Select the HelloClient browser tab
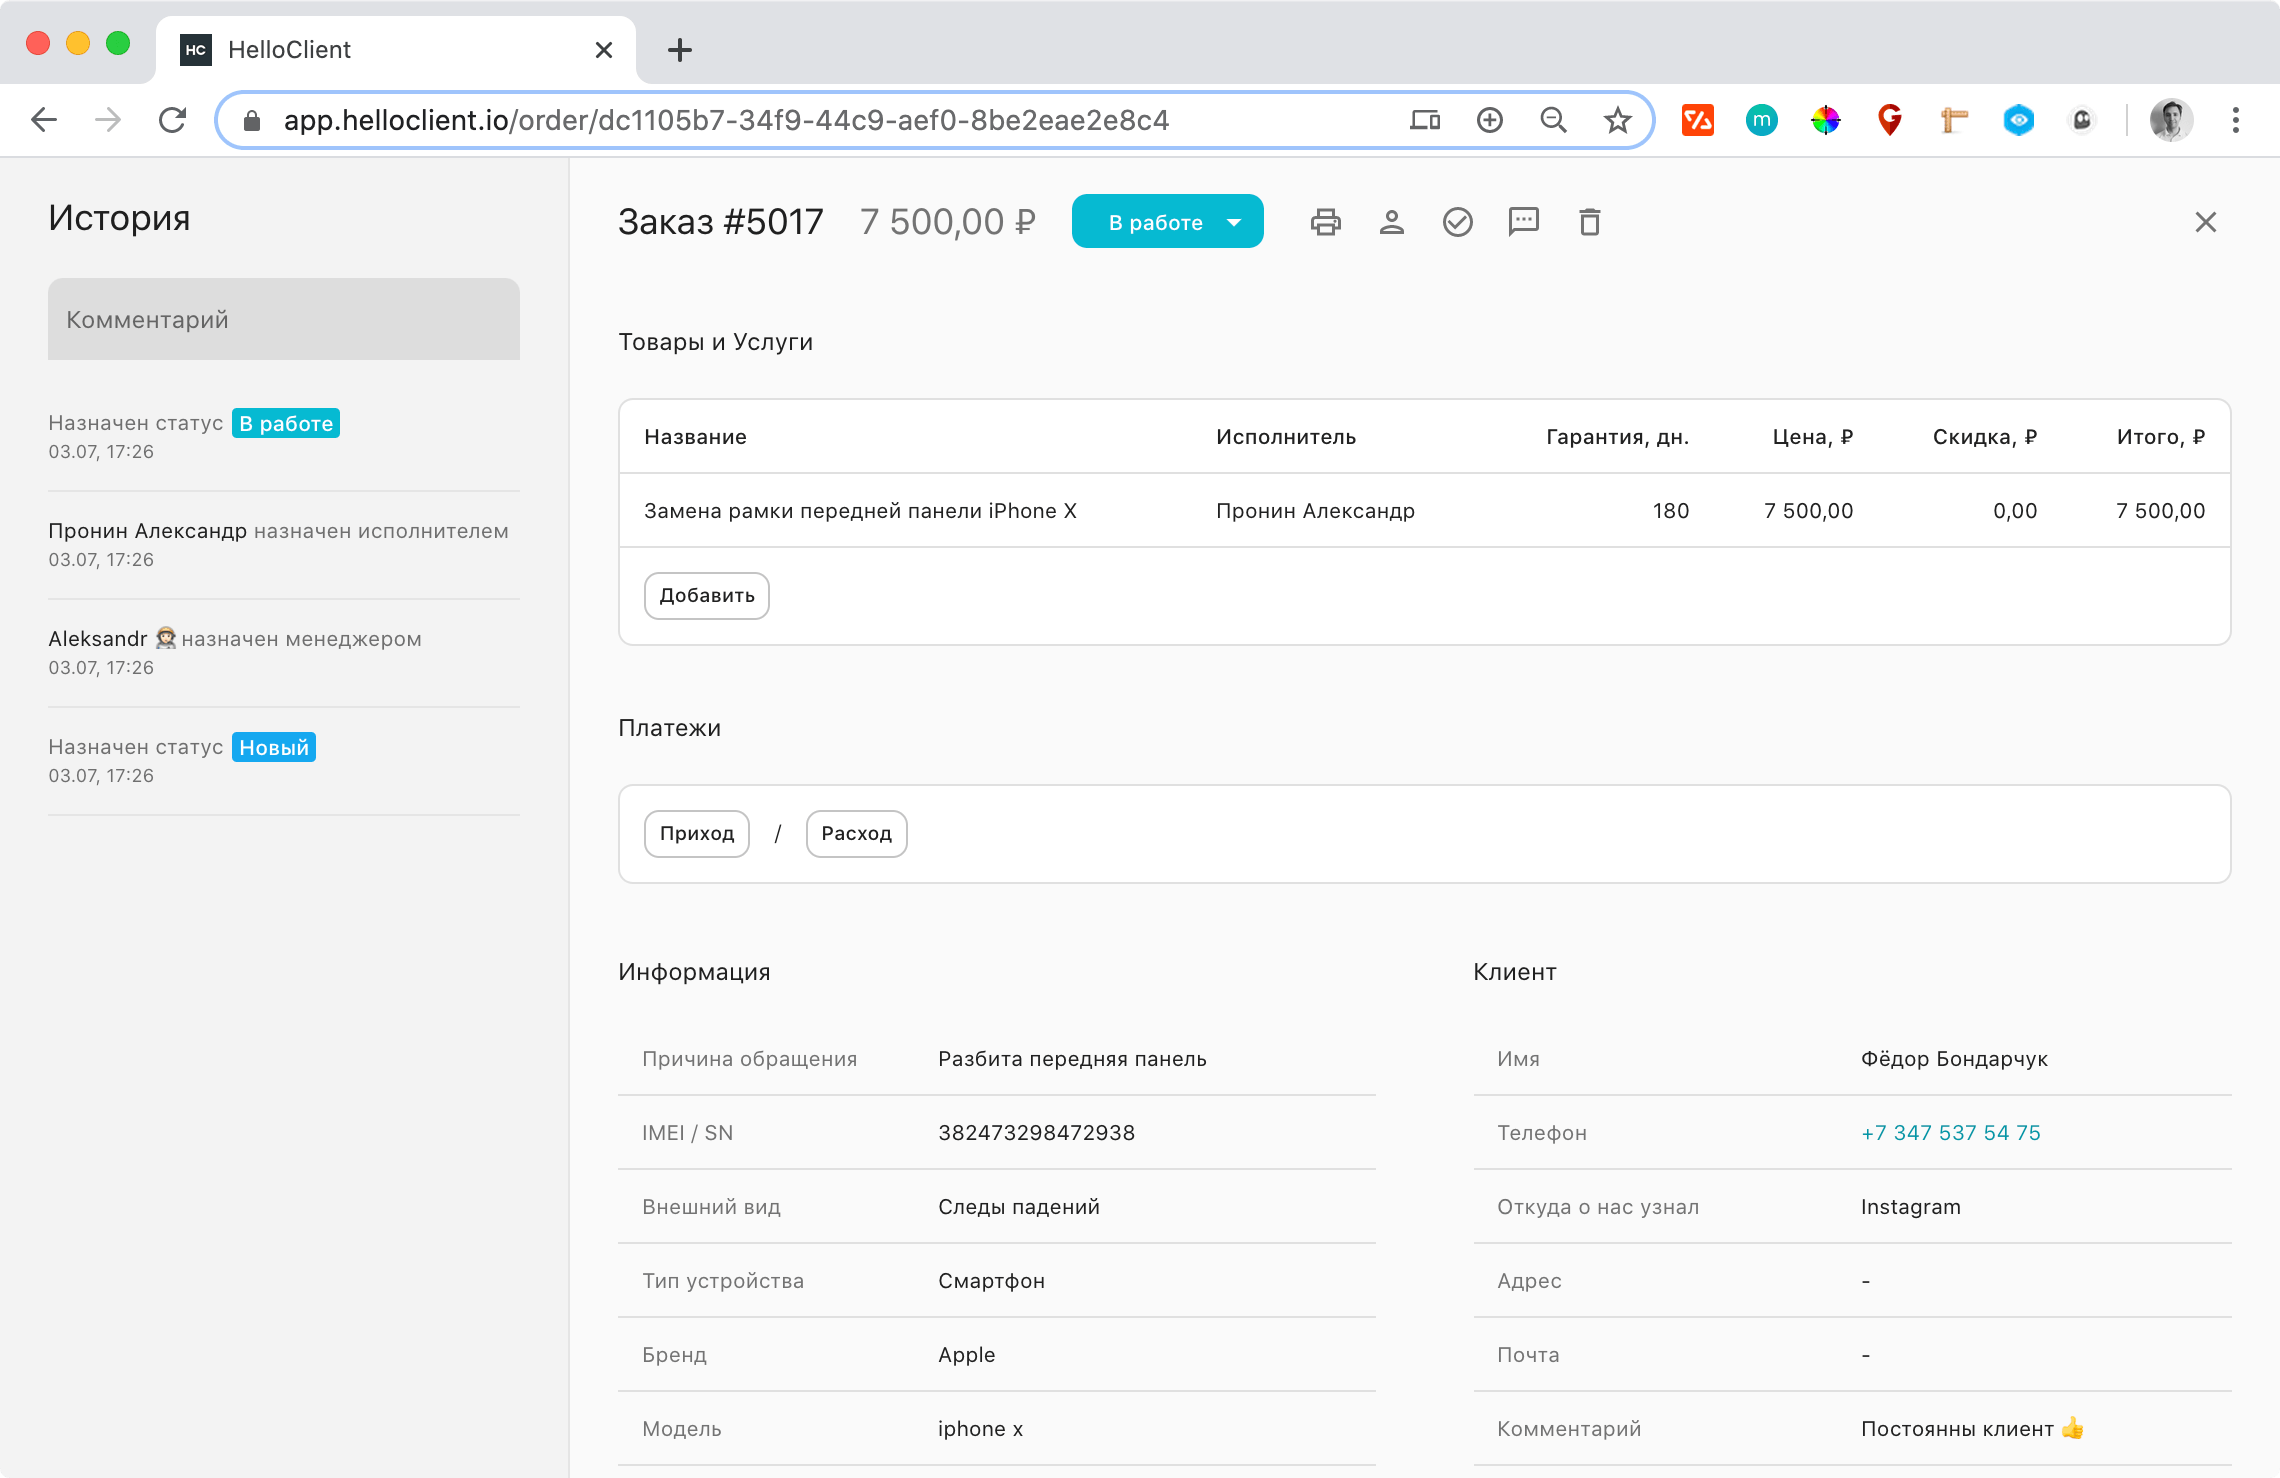 tap(390, 50)
